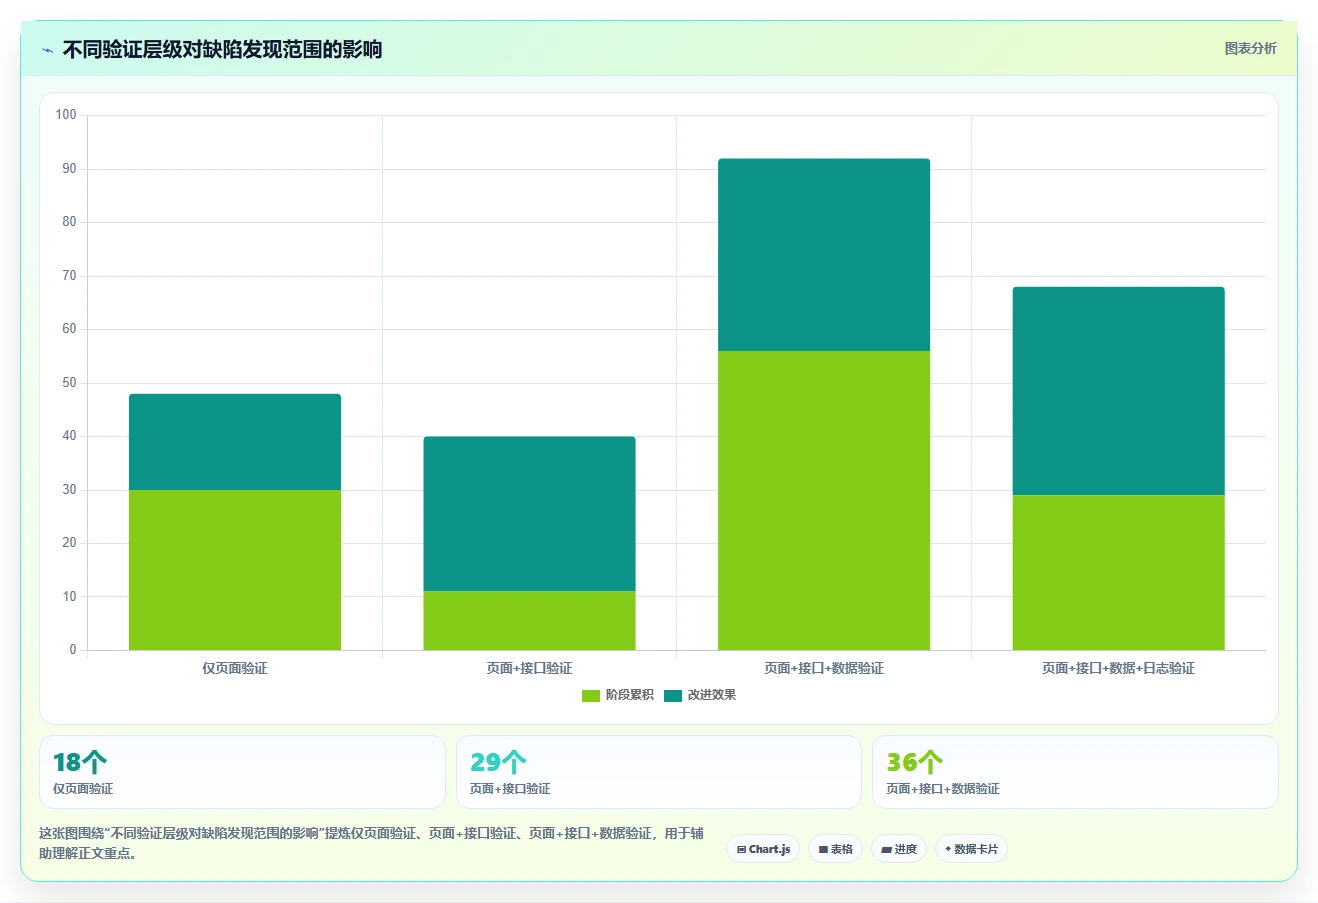Select the Chart.js tag chip
Viewport: 1318px width, 903px height.
click(x=763, y=849)
